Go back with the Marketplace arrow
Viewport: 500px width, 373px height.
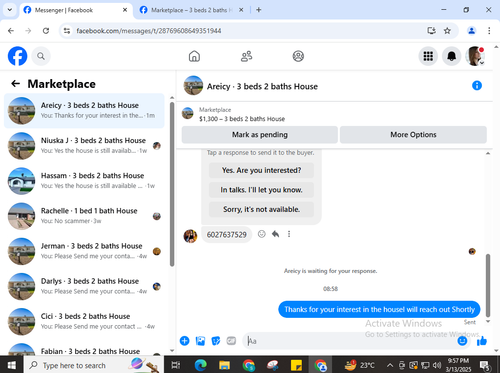point(16,83)
